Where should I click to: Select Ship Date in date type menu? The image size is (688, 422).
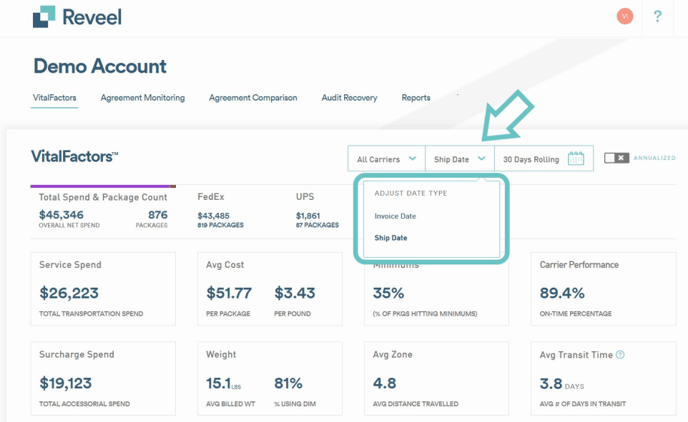coord(391,238)
